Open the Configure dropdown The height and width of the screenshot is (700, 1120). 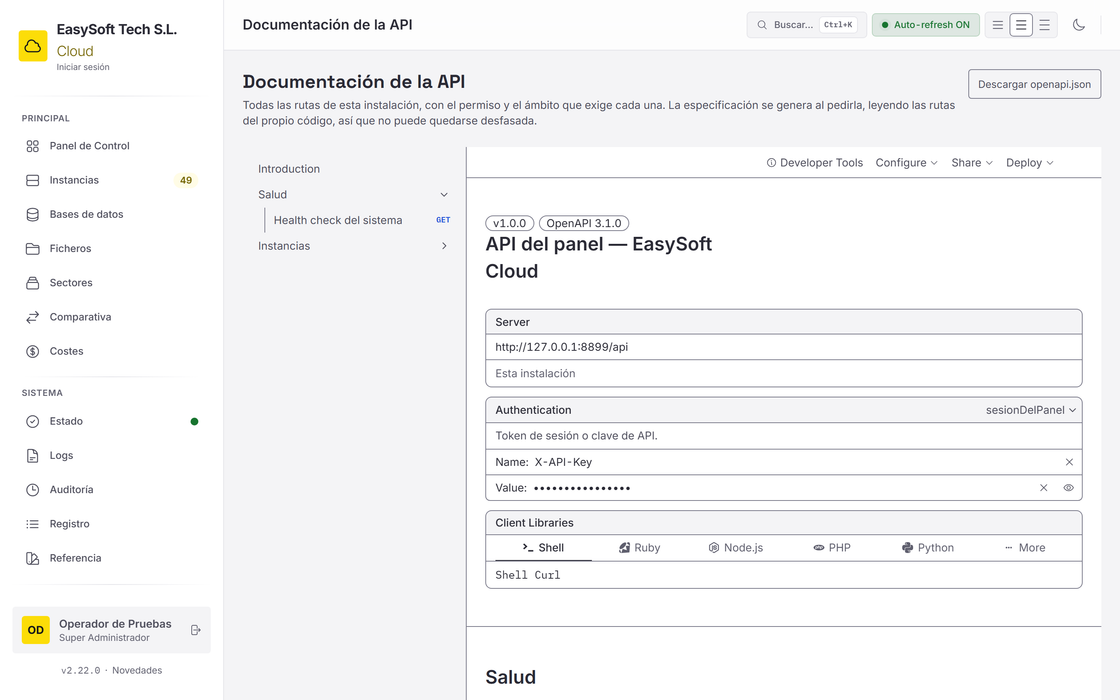906,163
